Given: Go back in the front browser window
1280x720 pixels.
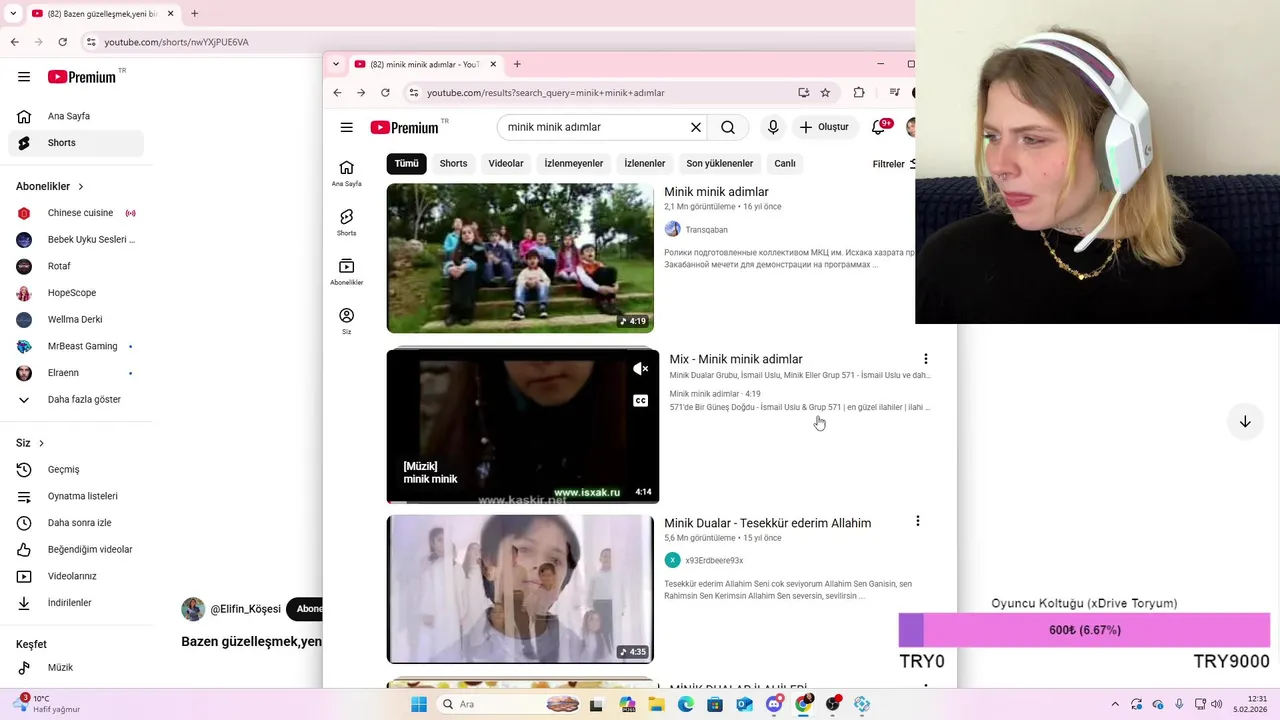Looking at the screenshot, I should tap(337, 93).
